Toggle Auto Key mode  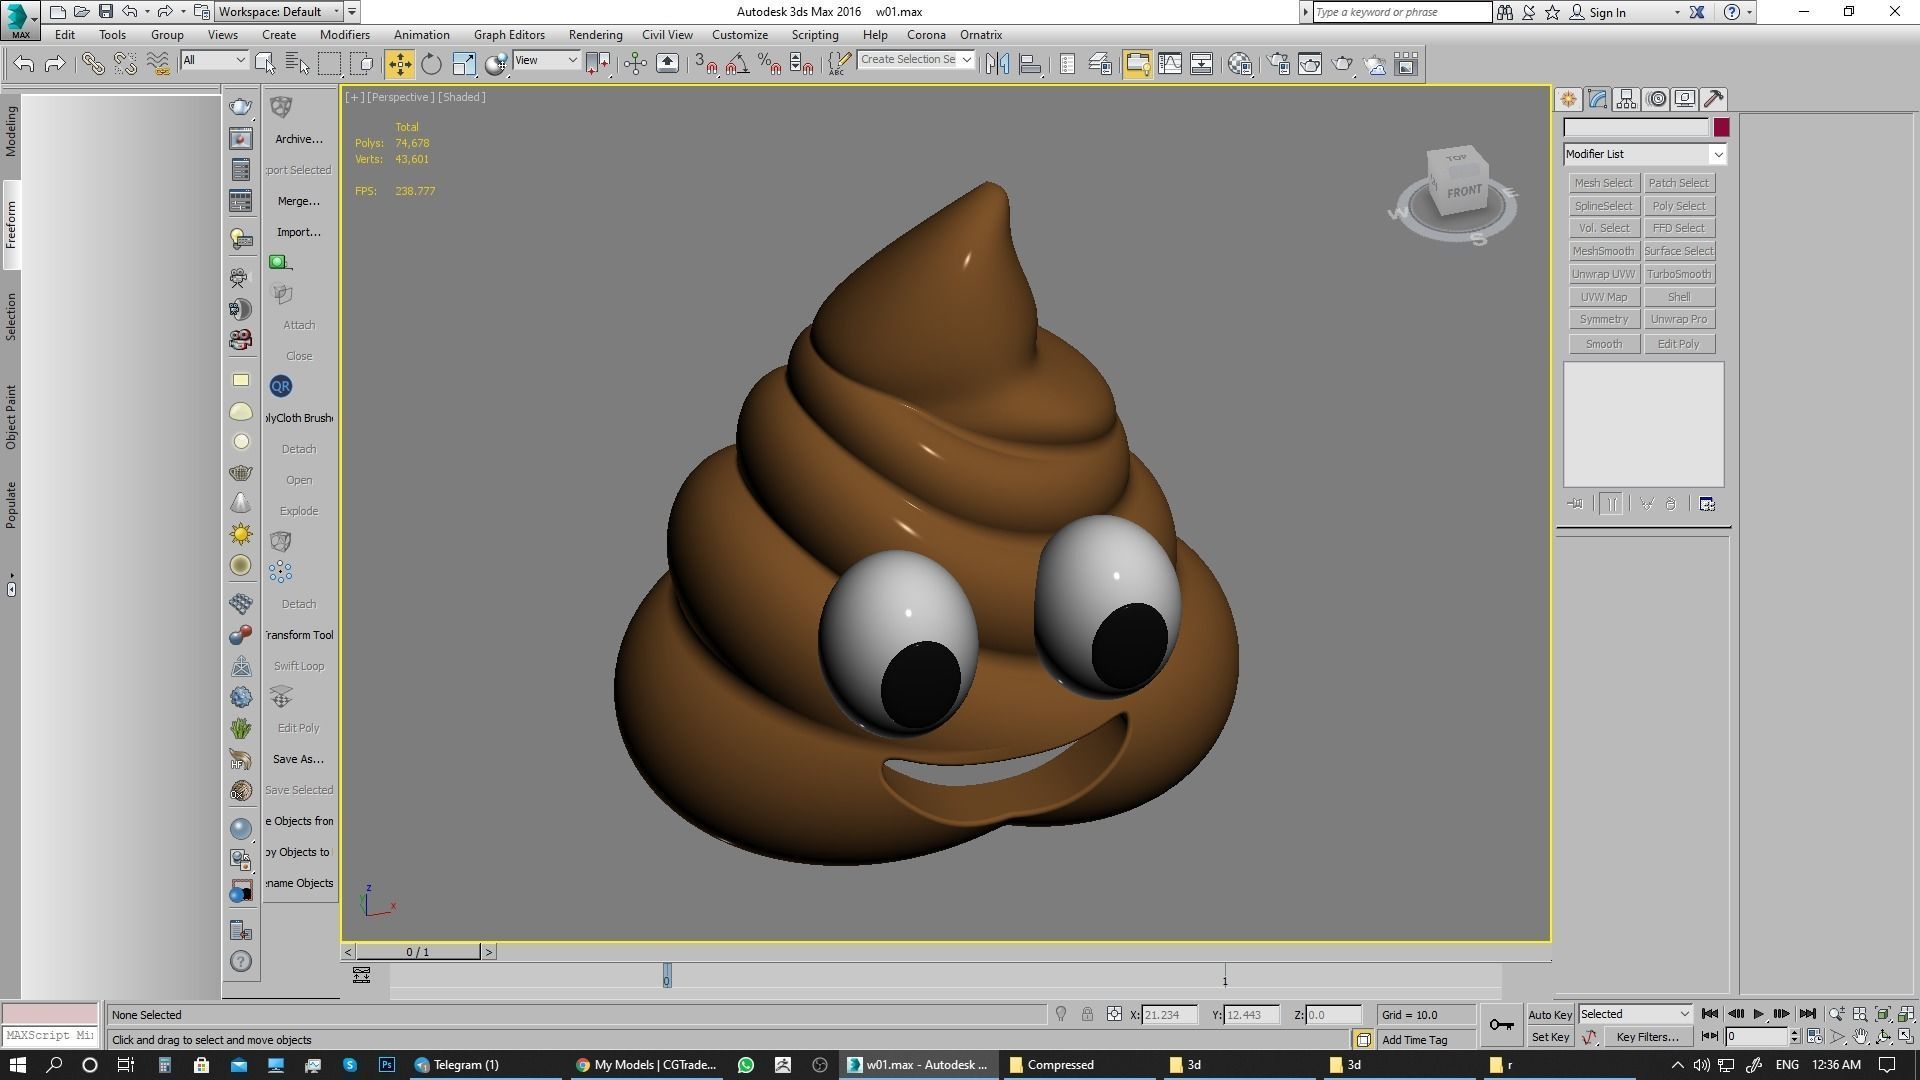1550,1014
